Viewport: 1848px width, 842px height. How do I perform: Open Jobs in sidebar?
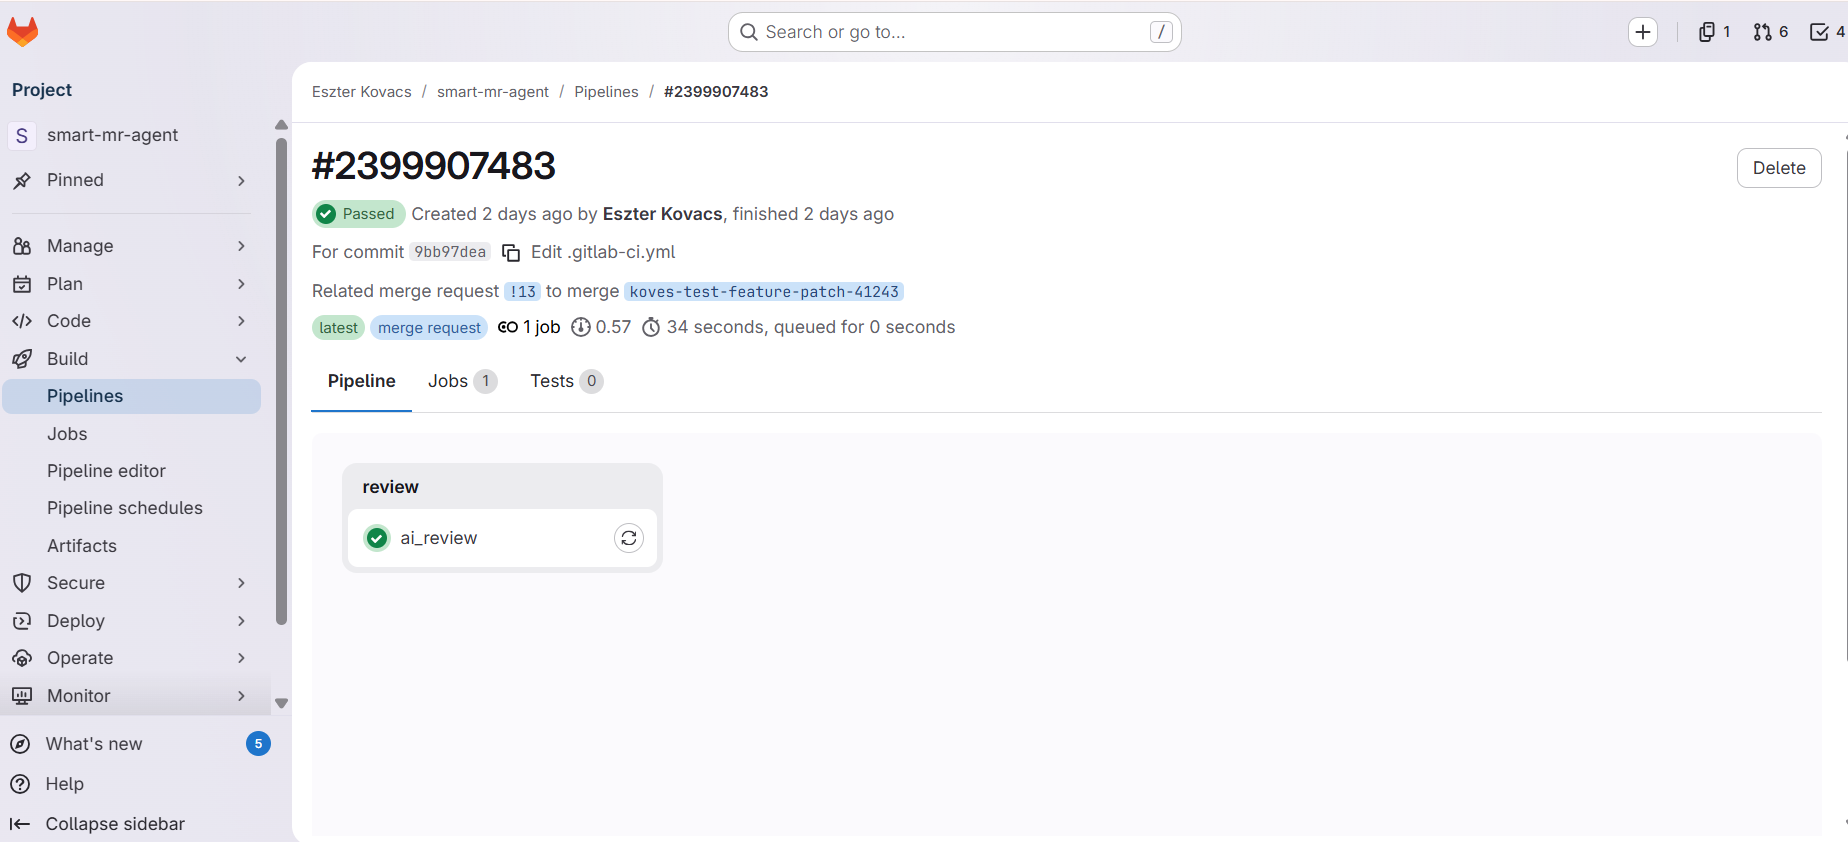132,434
